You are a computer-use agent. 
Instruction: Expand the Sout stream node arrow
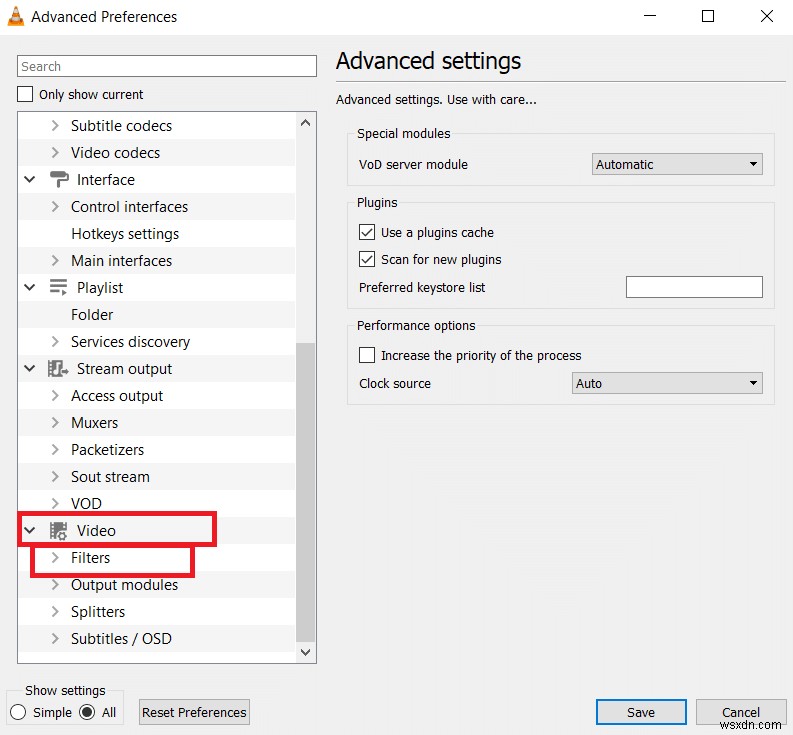[x=55, y=477]
